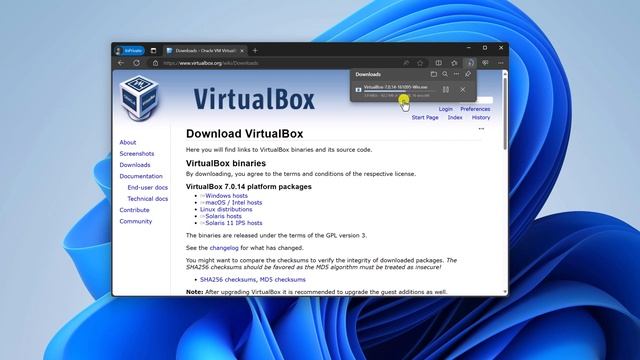Open Linux distributions link
The width and height of the screenshot is (640, 360).
click(x=226, y=209)
